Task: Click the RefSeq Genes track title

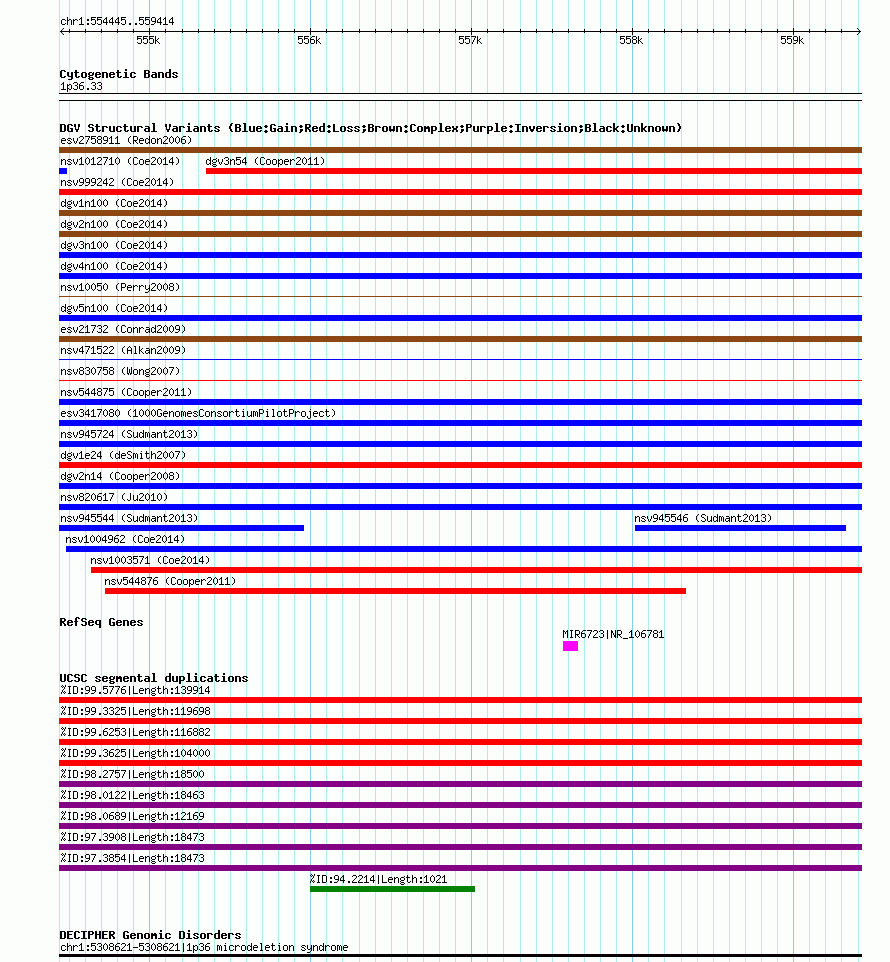Action: pos(101,621)
